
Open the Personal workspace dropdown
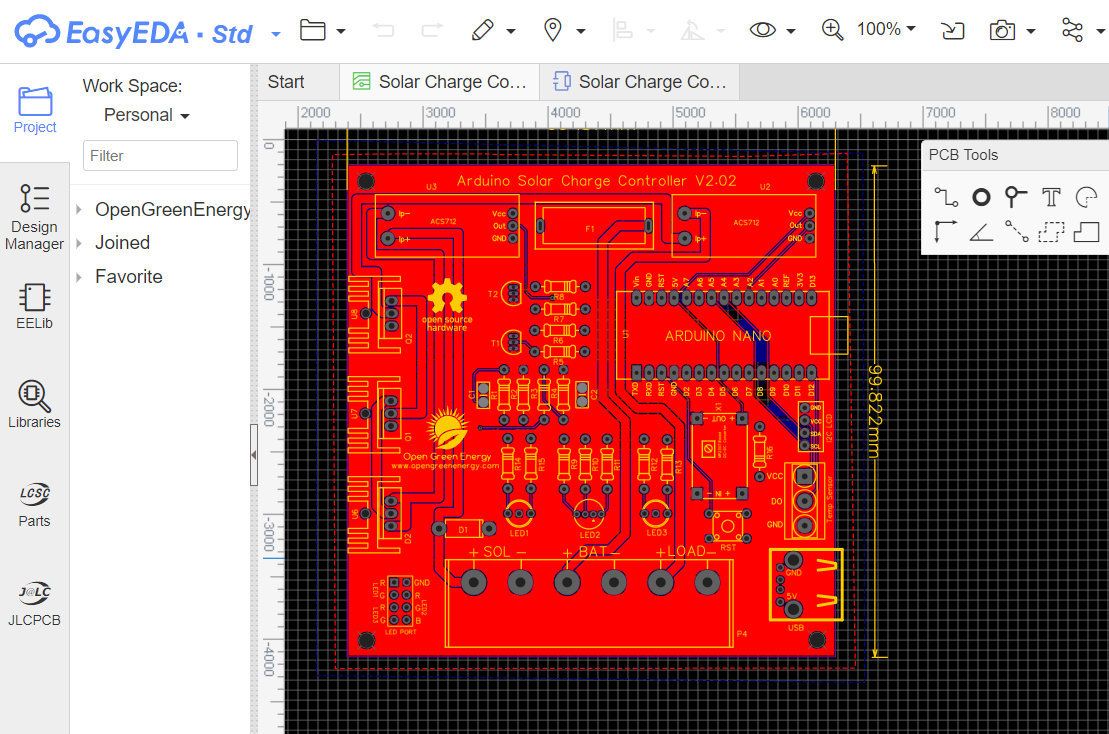(x=145, y=115)
